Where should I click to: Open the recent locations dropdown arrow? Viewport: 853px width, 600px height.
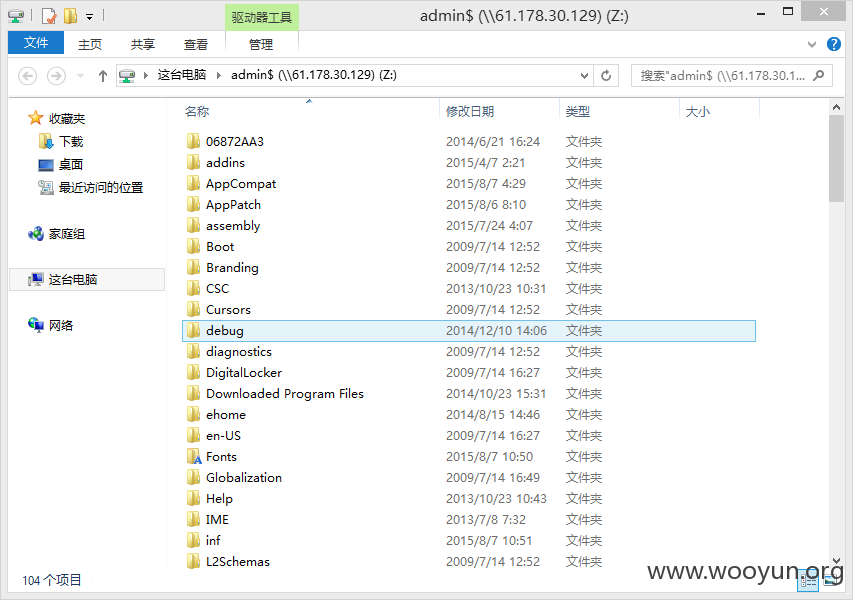[x=81, y=76]
